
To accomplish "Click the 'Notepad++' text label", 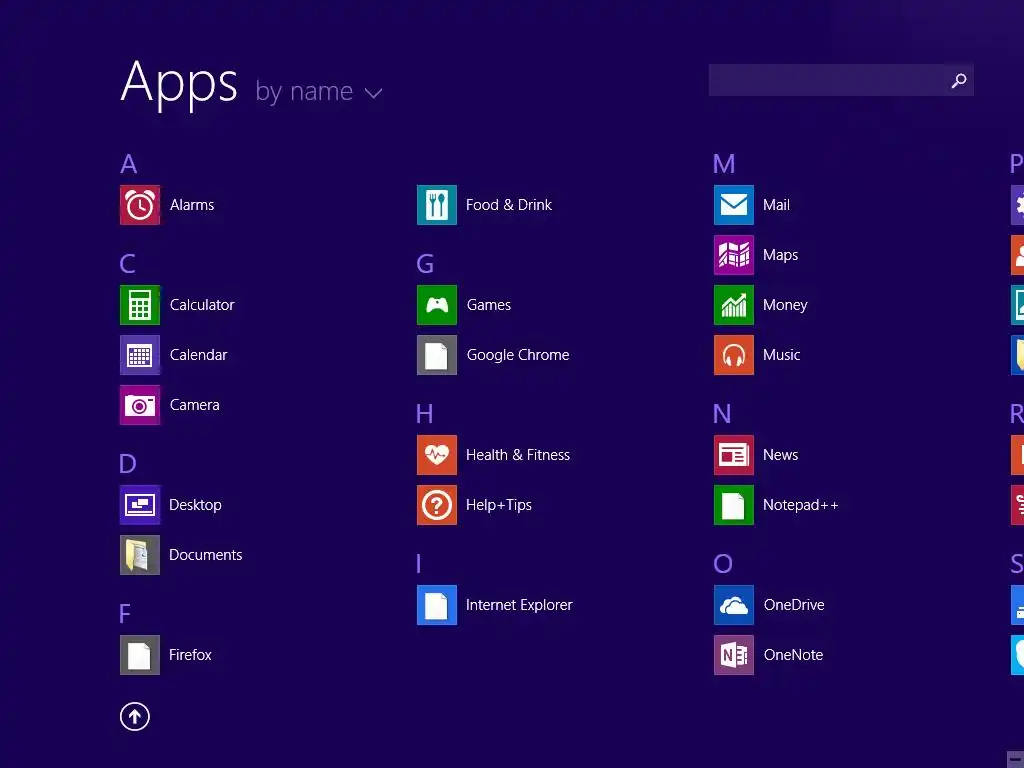I will [x=801, y=505].
